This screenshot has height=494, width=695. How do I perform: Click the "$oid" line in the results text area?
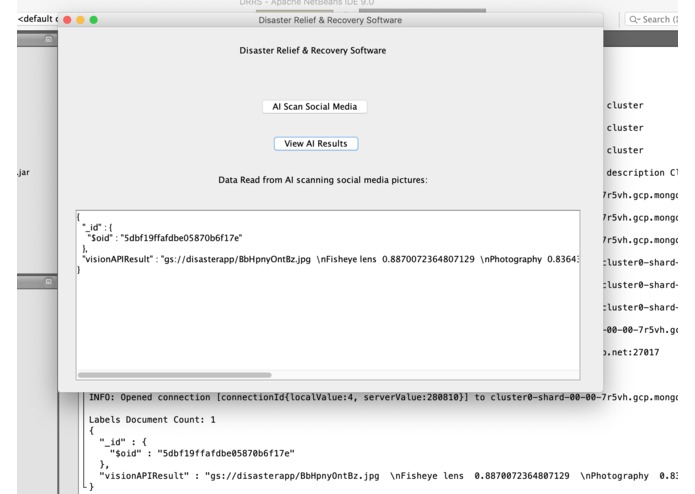pyautogui.click(x=165, y=238)
